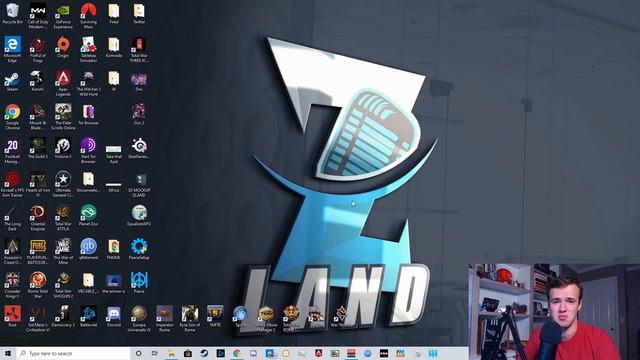The width and height of the screenshot is (640, 360).
Task: Select the Battle.net launcher icon
Action: click(x=88, y=317)
